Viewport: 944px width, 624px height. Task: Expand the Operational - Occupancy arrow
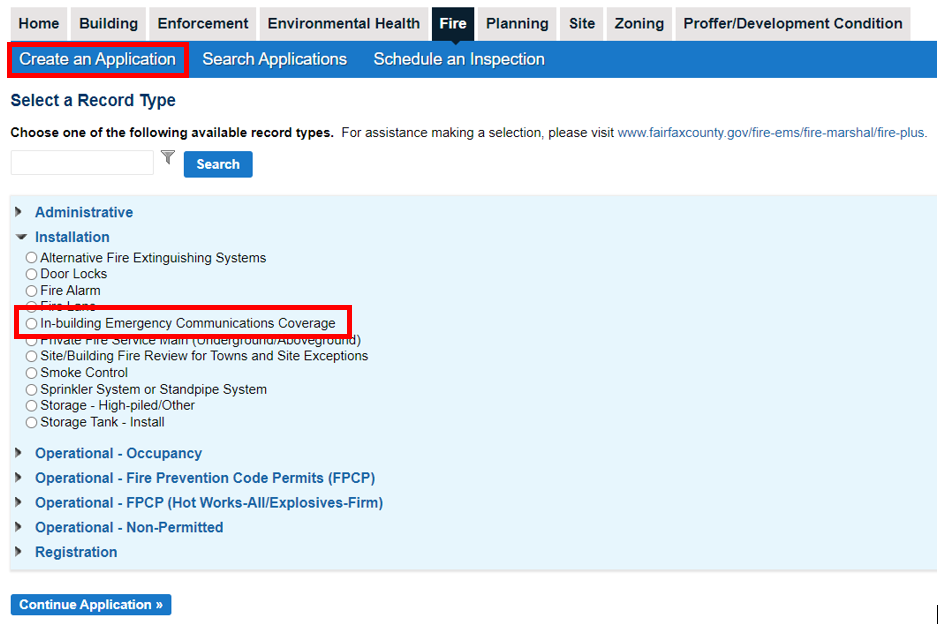pyautogui.click(x=19, y=452)
